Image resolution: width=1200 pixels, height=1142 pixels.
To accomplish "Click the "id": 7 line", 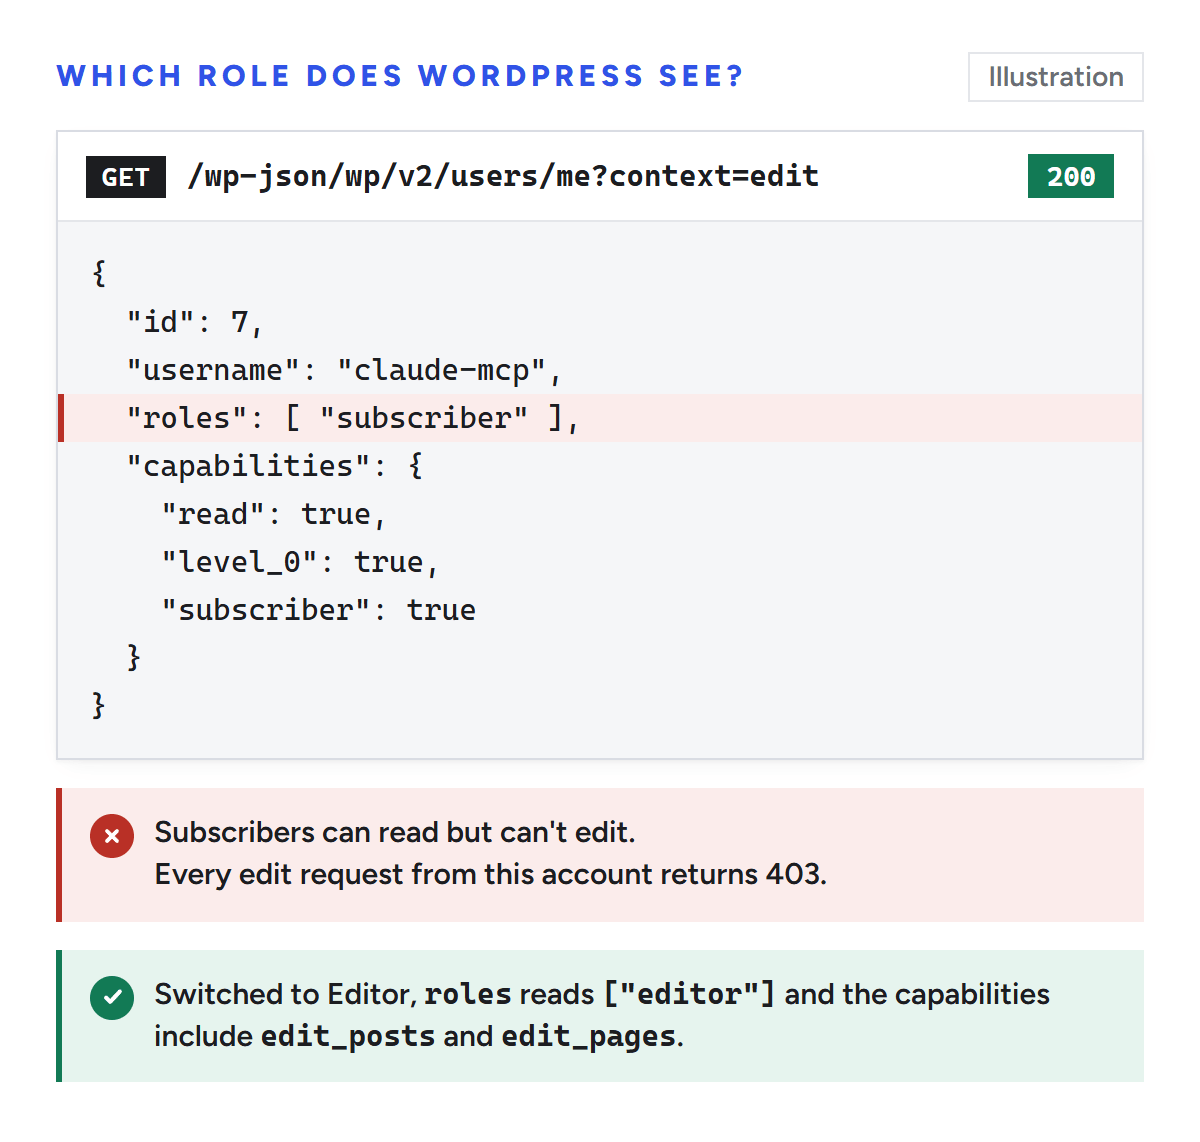I will click(x=194, y=322).
